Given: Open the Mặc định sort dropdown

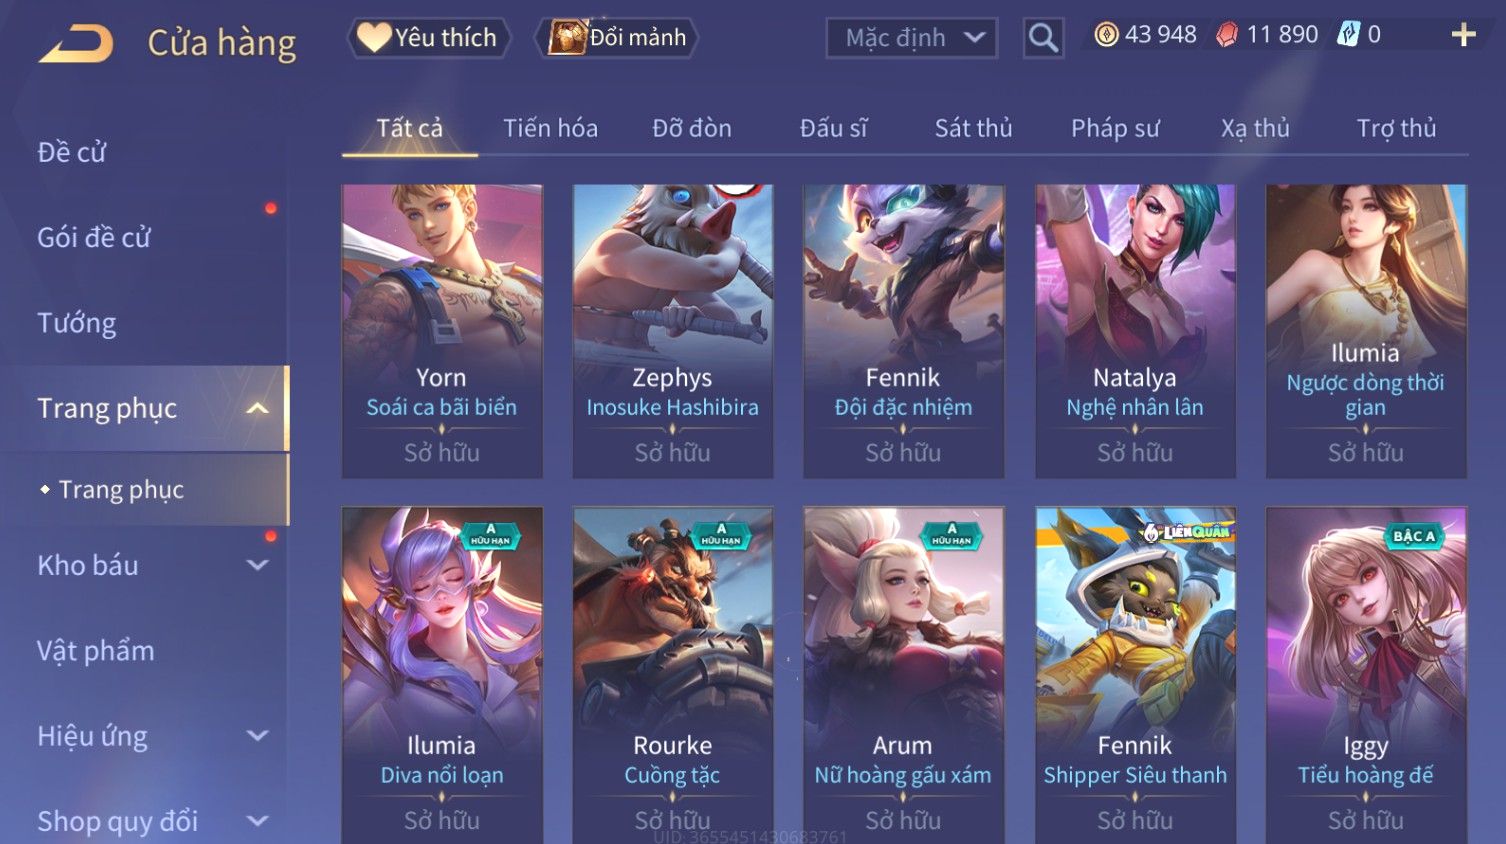Looking at the screenshot, I should 912,38.
